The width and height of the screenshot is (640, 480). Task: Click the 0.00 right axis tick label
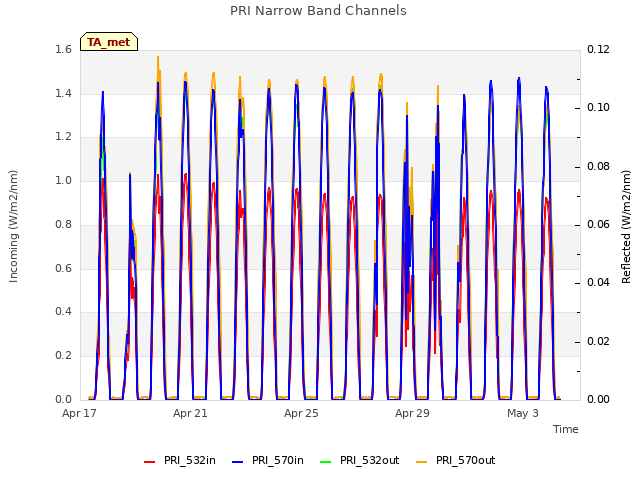coord(598,399)
